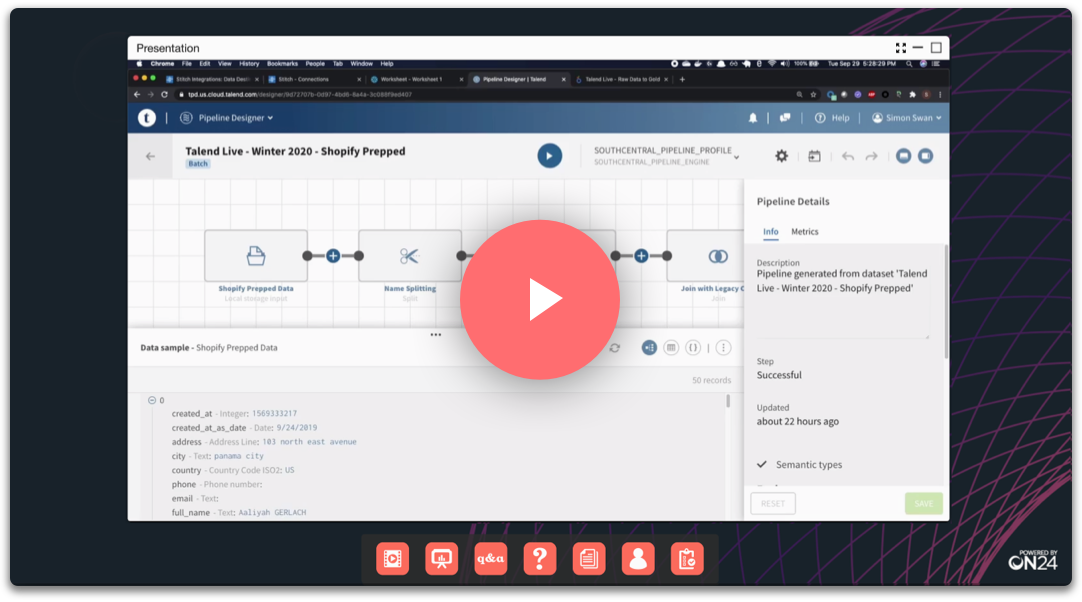Screen dimensions: 1082x602
Task: Open the resources document widget in the dock
Action: 589,559
